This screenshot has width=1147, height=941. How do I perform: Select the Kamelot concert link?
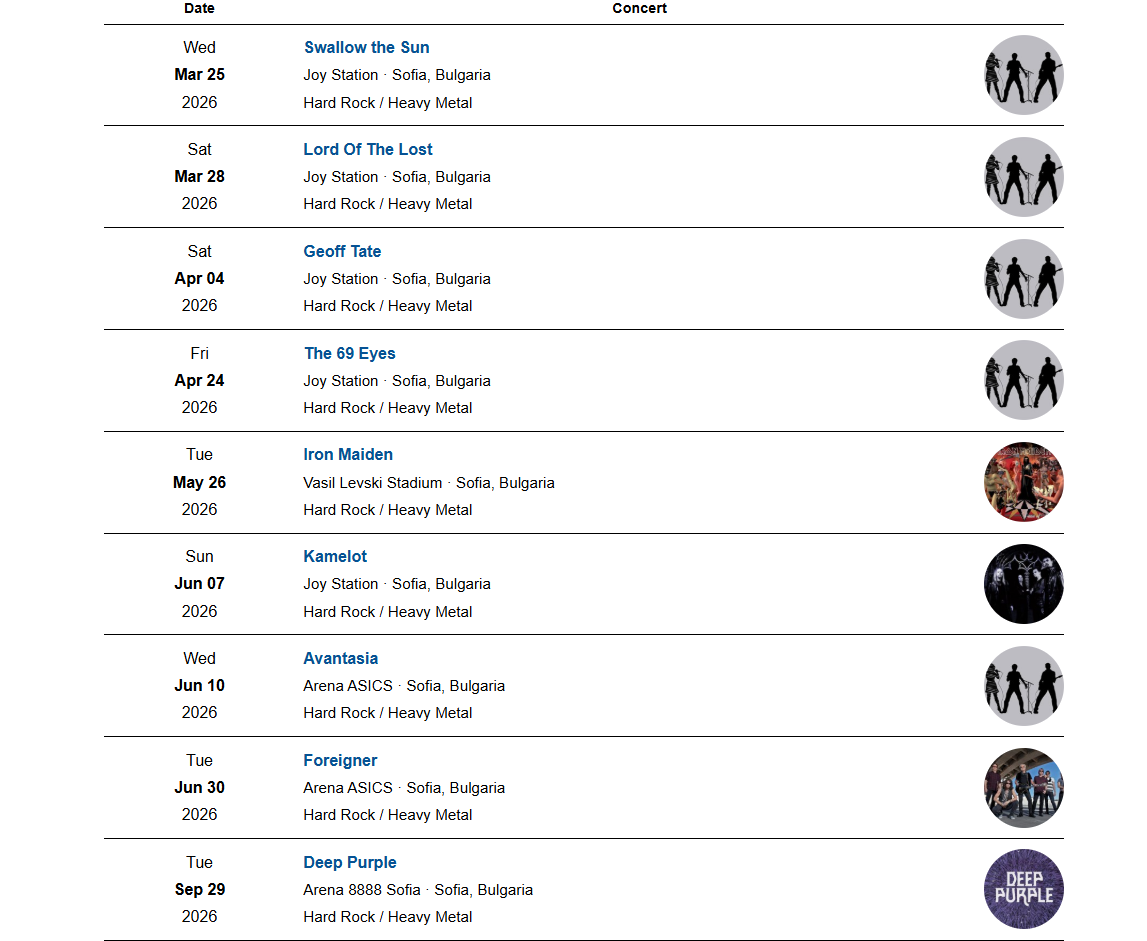pyautogui.click(x=335, y=556)
